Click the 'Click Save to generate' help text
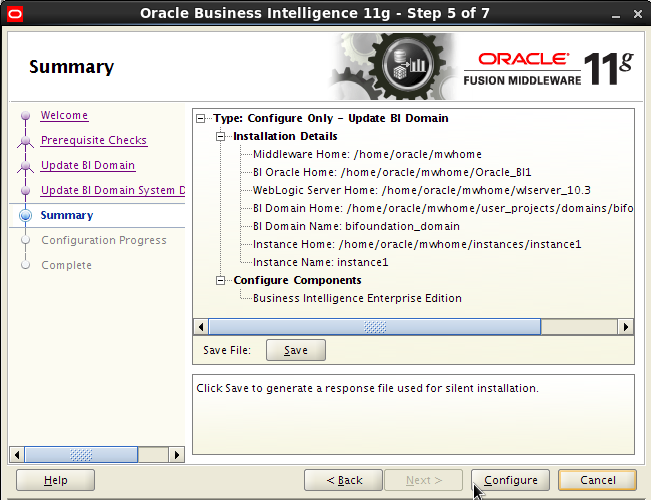The height and width of the screenshot is (500, 651). 367,389
